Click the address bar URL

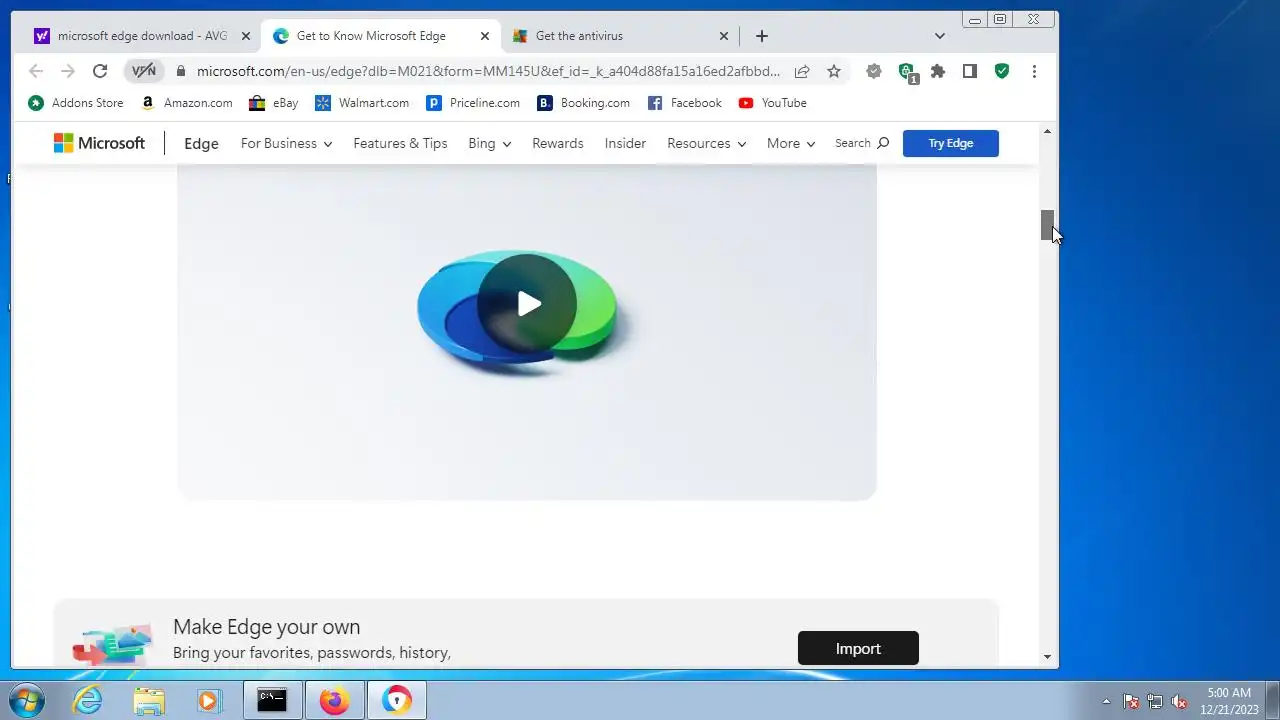coord(488,71)
